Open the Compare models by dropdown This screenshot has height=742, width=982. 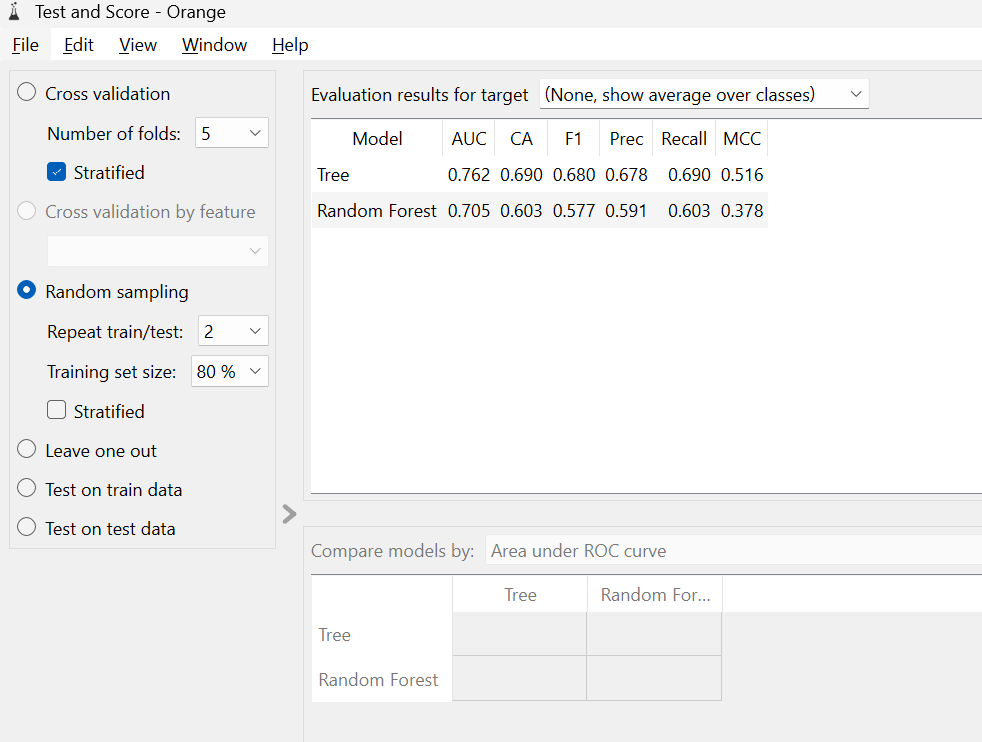[733, 551]
